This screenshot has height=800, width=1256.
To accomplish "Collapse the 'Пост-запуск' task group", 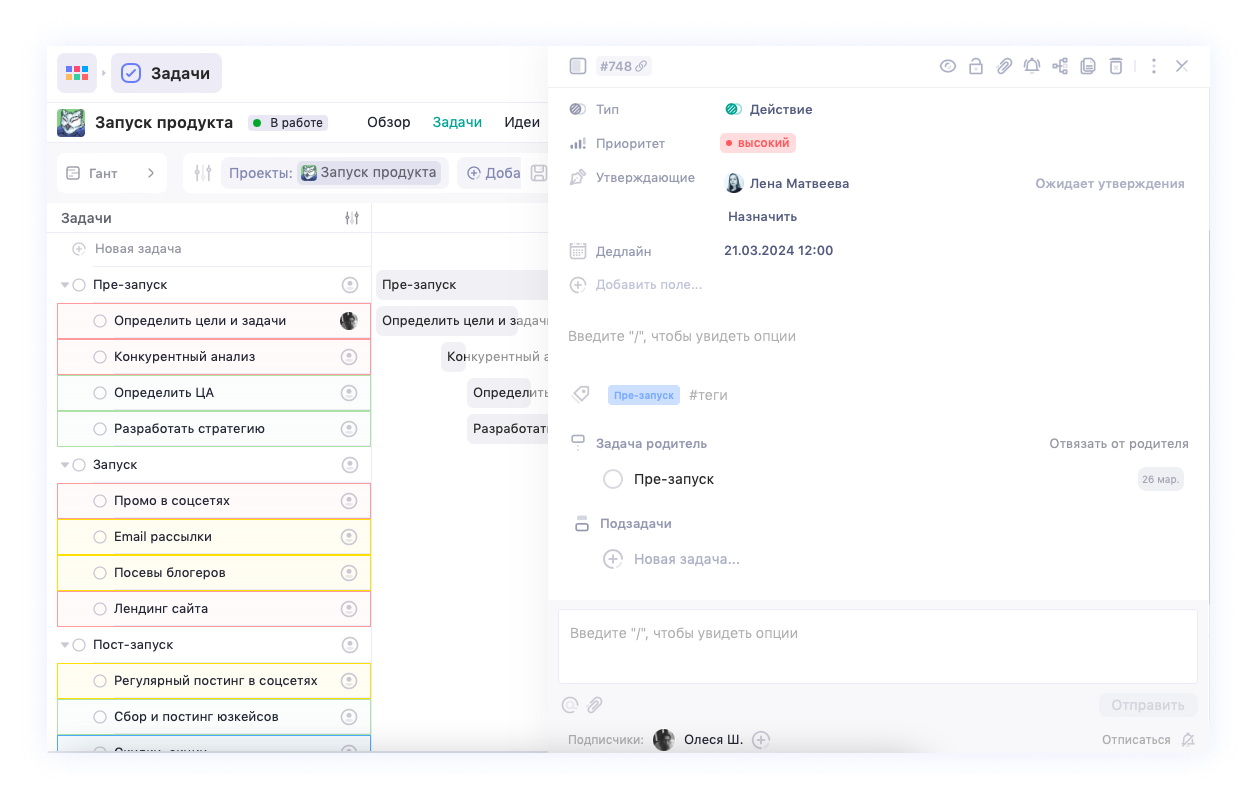I will tap(65, 645).
